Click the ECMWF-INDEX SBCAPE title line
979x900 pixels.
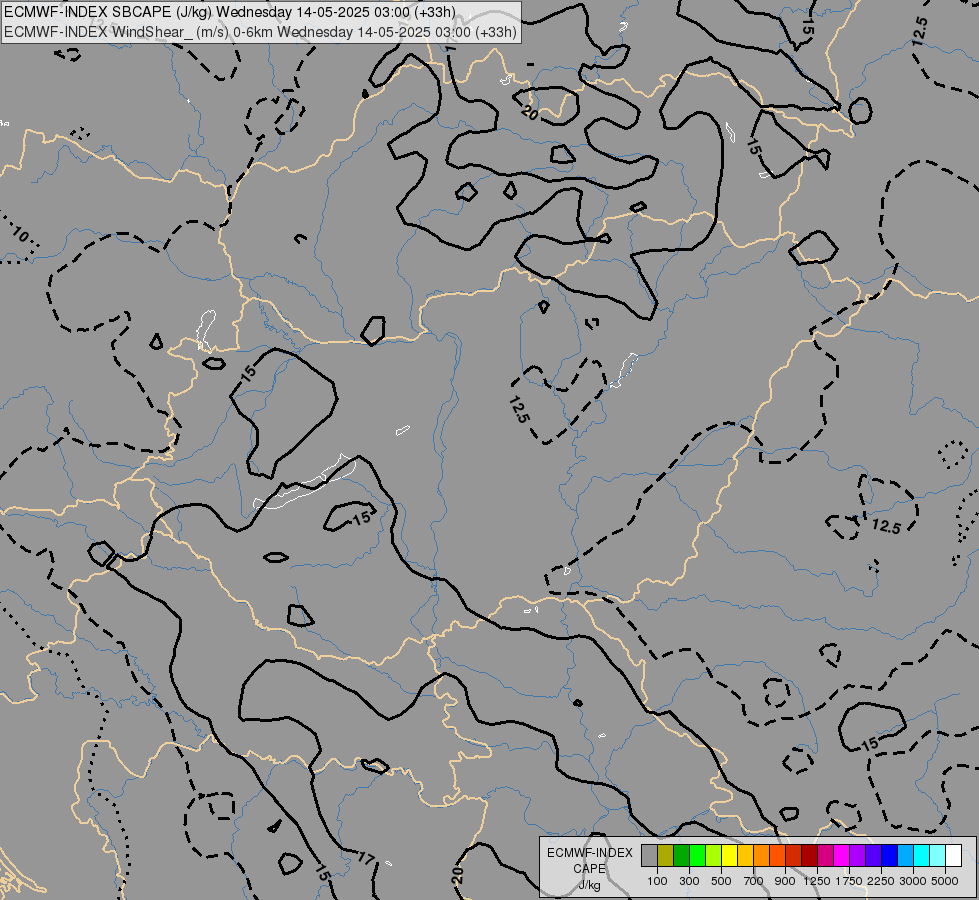pos(230,12)
